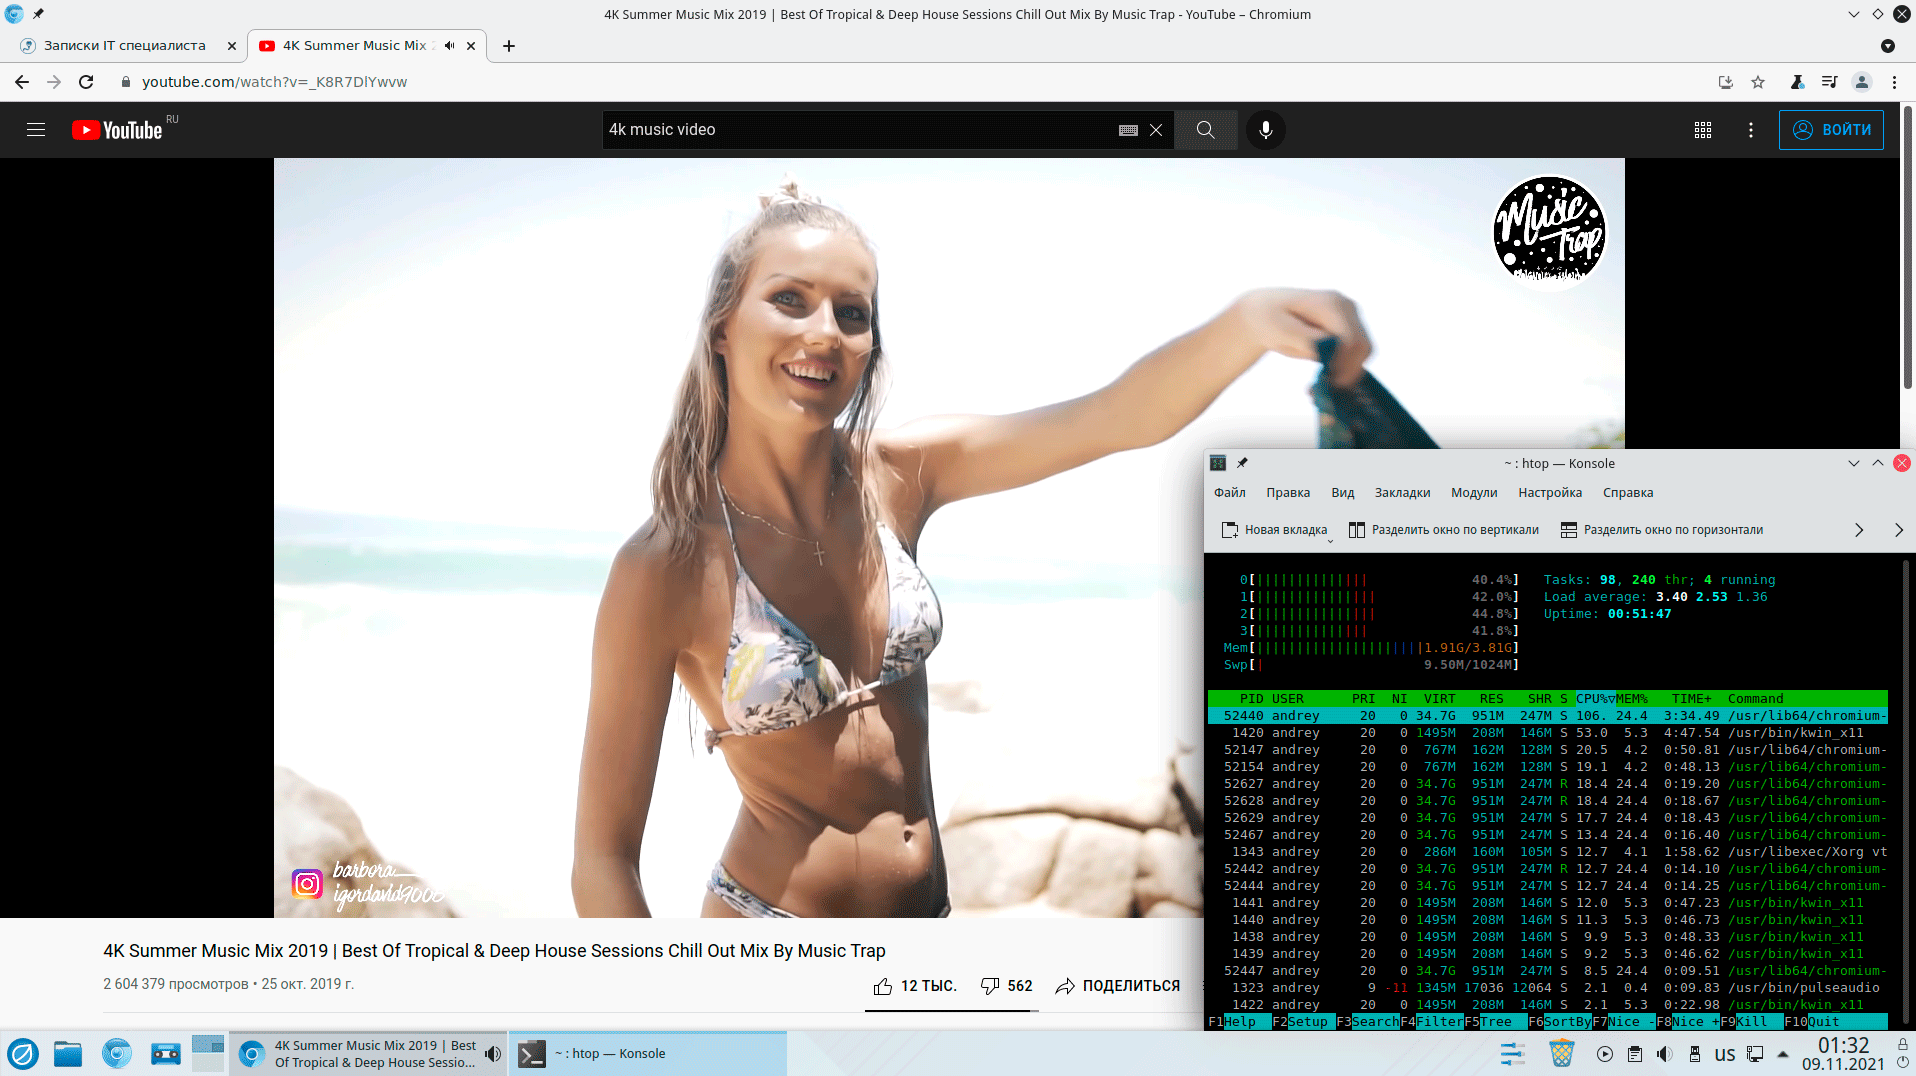
Task: Dislike the video with thumbs down
Action: coord(1006,986)
